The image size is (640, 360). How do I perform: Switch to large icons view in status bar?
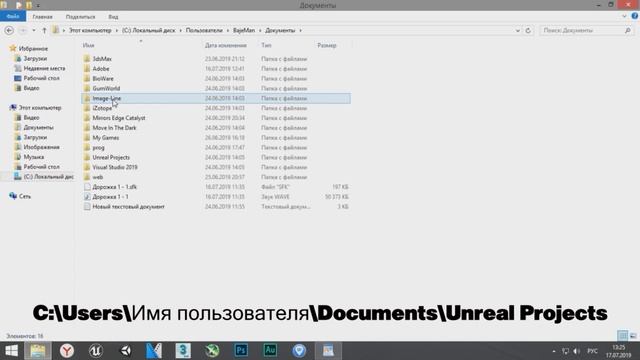click(x=633, y=336)
